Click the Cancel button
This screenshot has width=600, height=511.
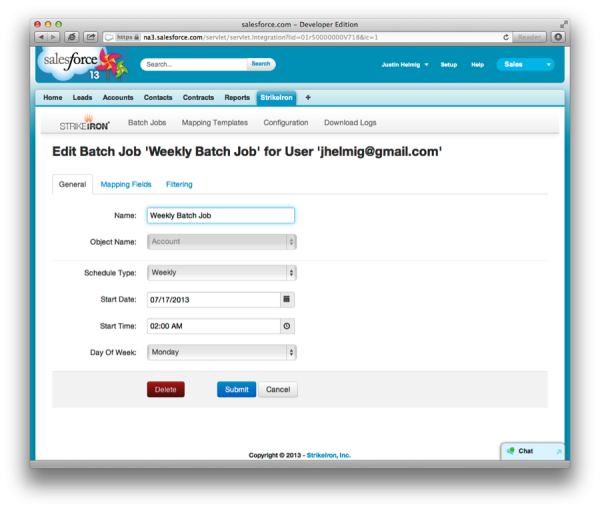(x=278, y=389)
